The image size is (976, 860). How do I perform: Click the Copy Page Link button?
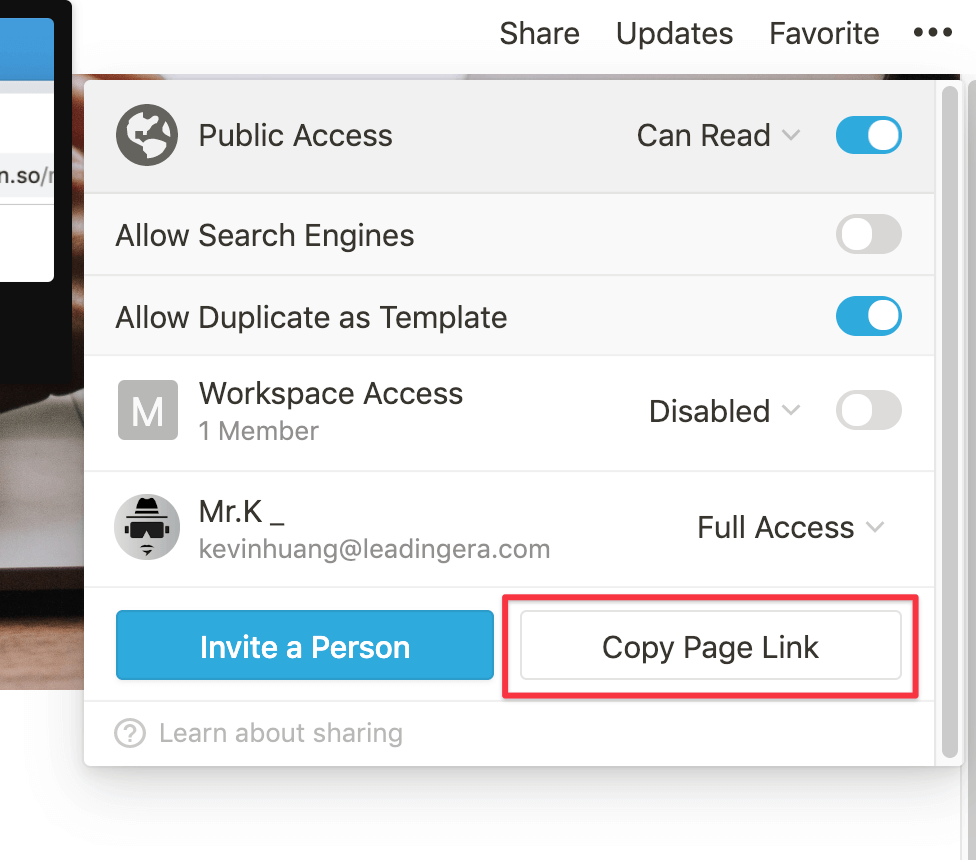711,645
